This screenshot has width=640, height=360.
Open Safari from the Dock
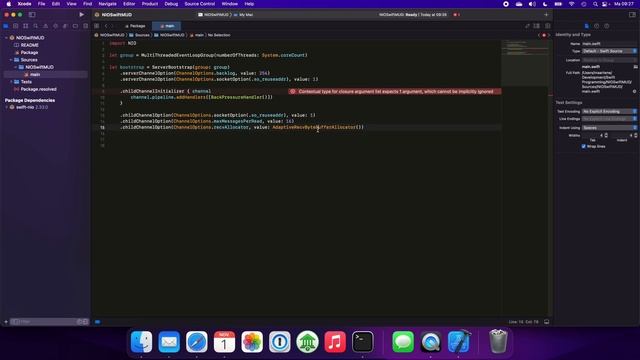click(x=197, y=342)
